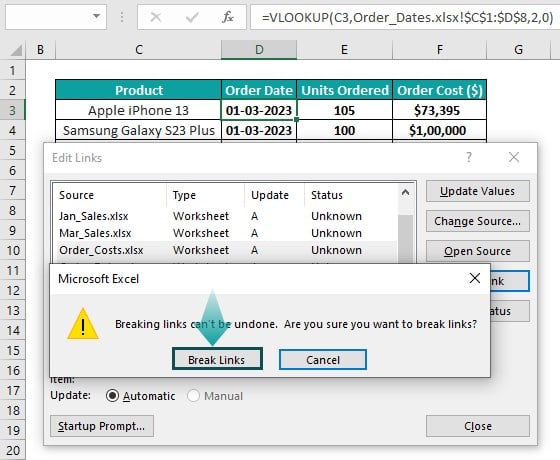Click the Order Cost ($) header cell
This screenshot has height=460, width=560.
(440, 90)
